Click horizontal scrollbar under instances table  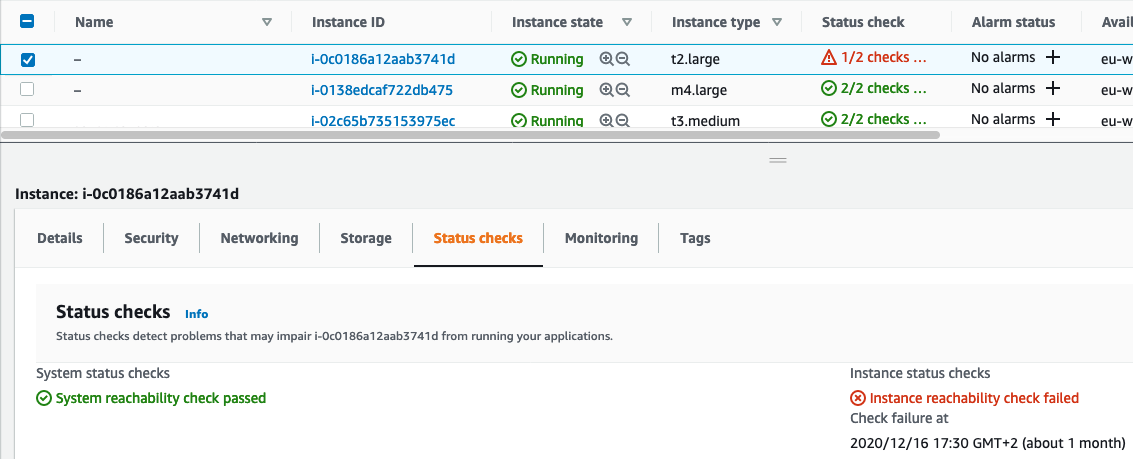point(470,133)
